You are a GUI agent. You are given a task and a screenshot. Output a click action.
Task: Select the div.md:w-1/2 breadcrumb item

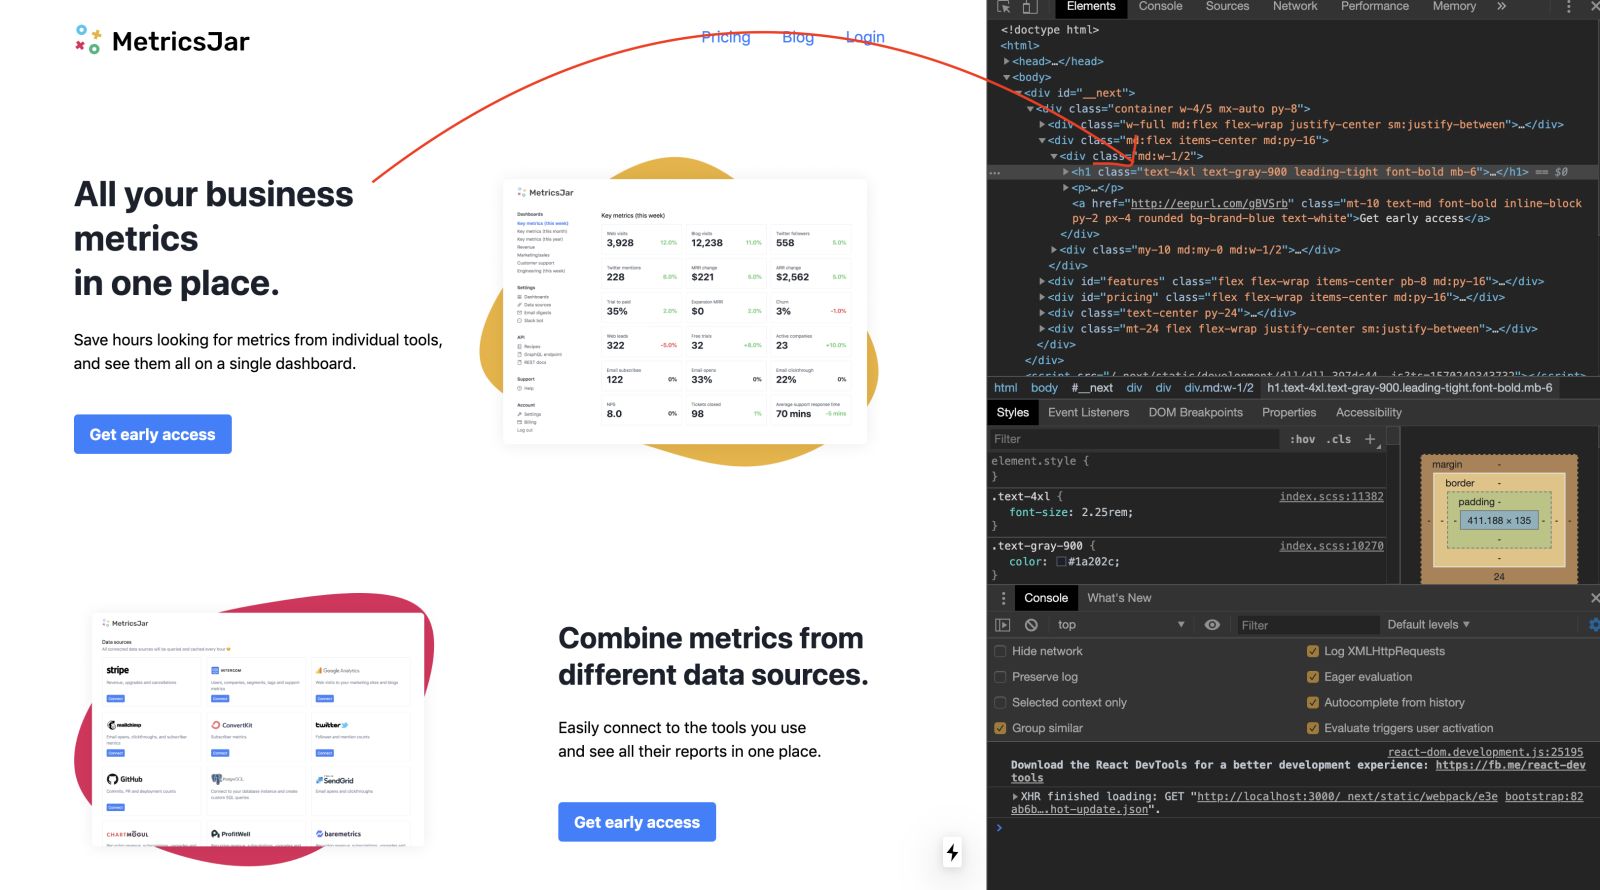1219,388
